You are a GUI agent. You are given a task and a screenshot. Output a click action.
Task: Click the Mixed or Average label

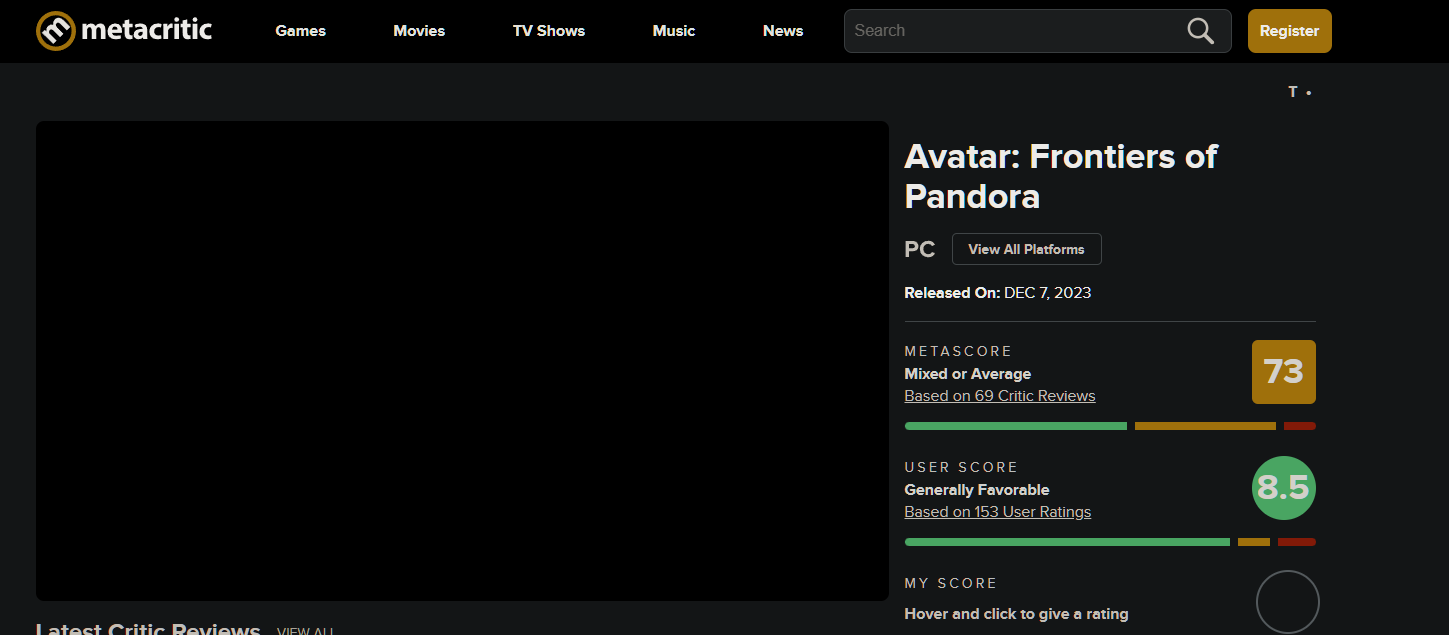coord(968,374)
